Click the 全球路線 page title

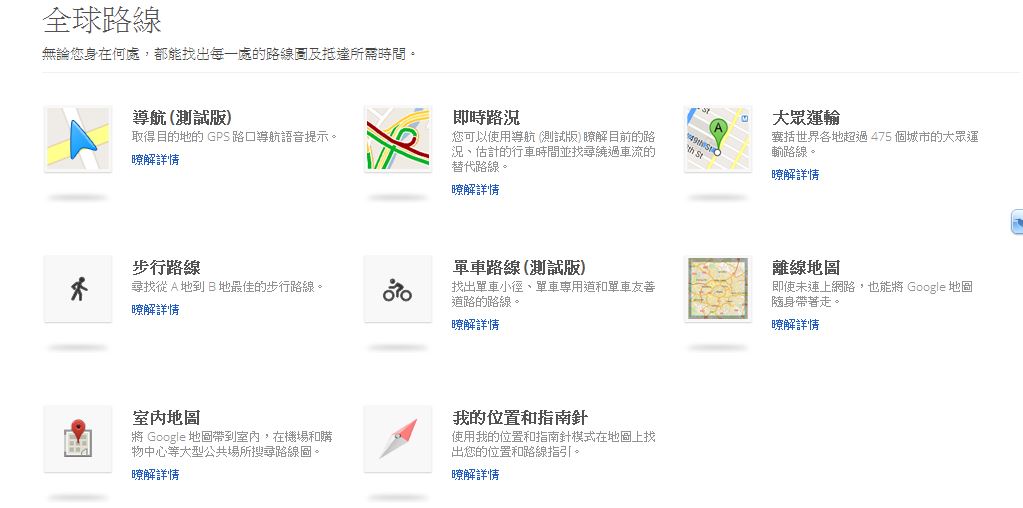point(102,20)
